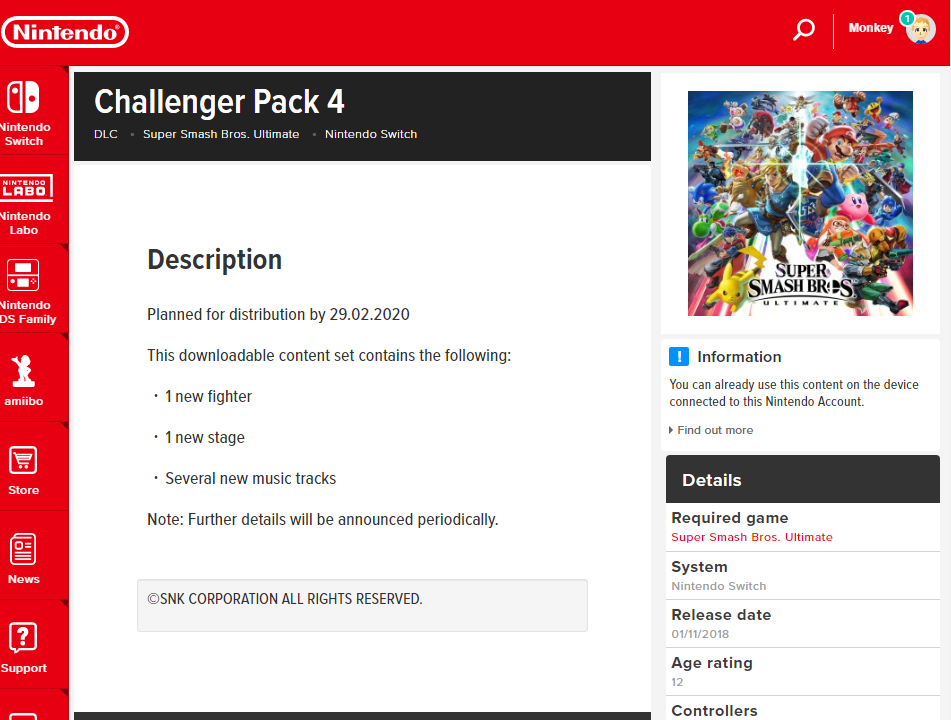Click the Controllers label in Details
The height and width of the screenshot is (720, 951).
(714, 711)
